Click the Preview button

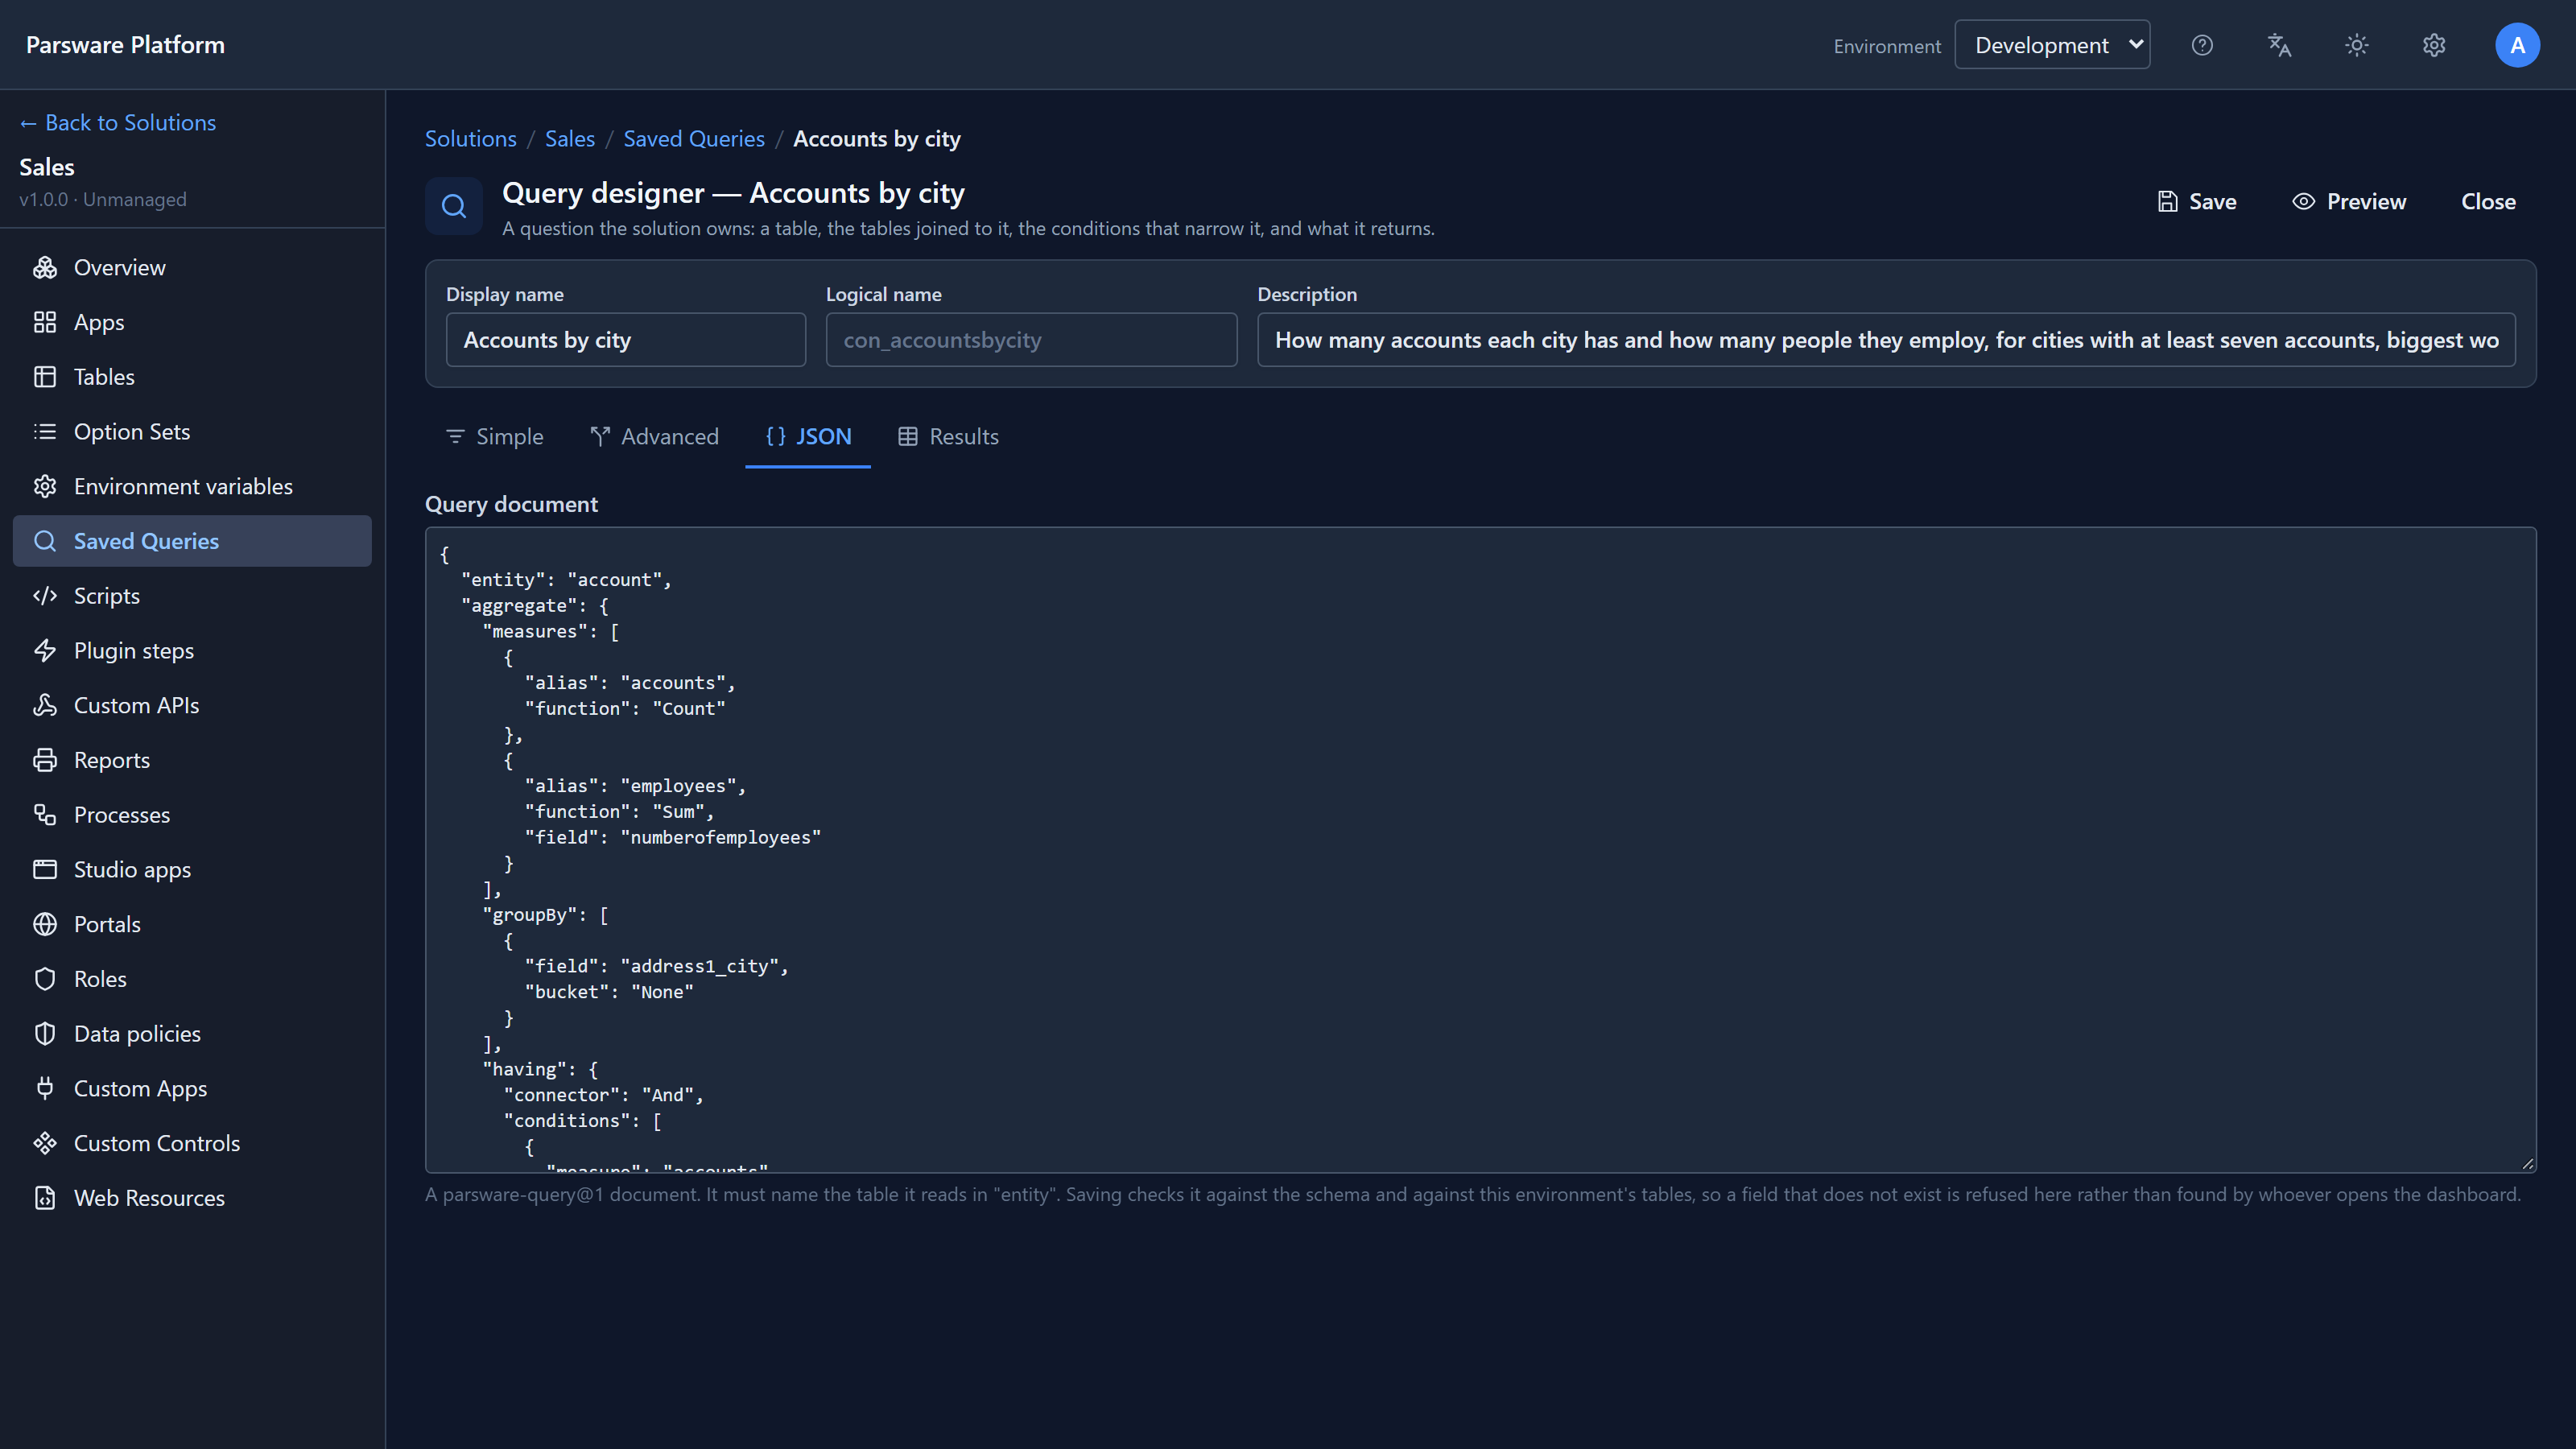click(2348, 201)
